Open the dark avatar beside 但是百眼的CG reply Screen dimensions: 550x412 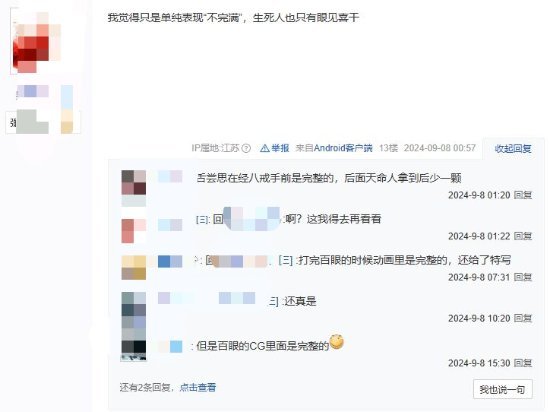[x=134, y=350]
